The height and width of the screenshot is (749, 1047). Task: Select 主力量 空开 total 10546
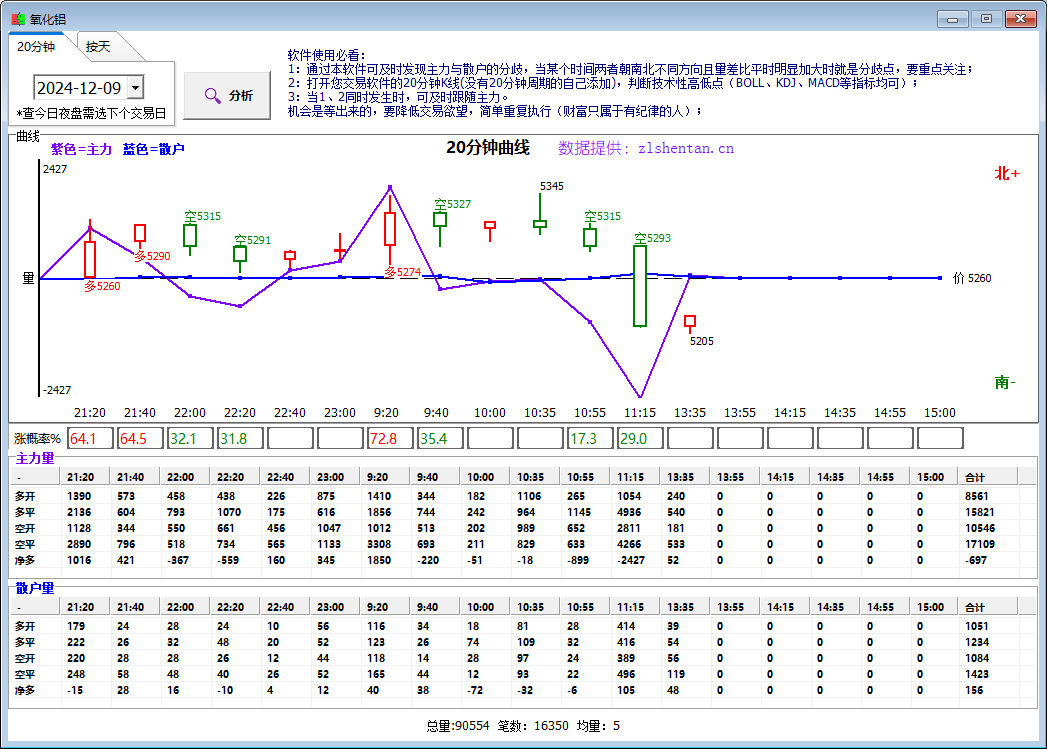980,528
